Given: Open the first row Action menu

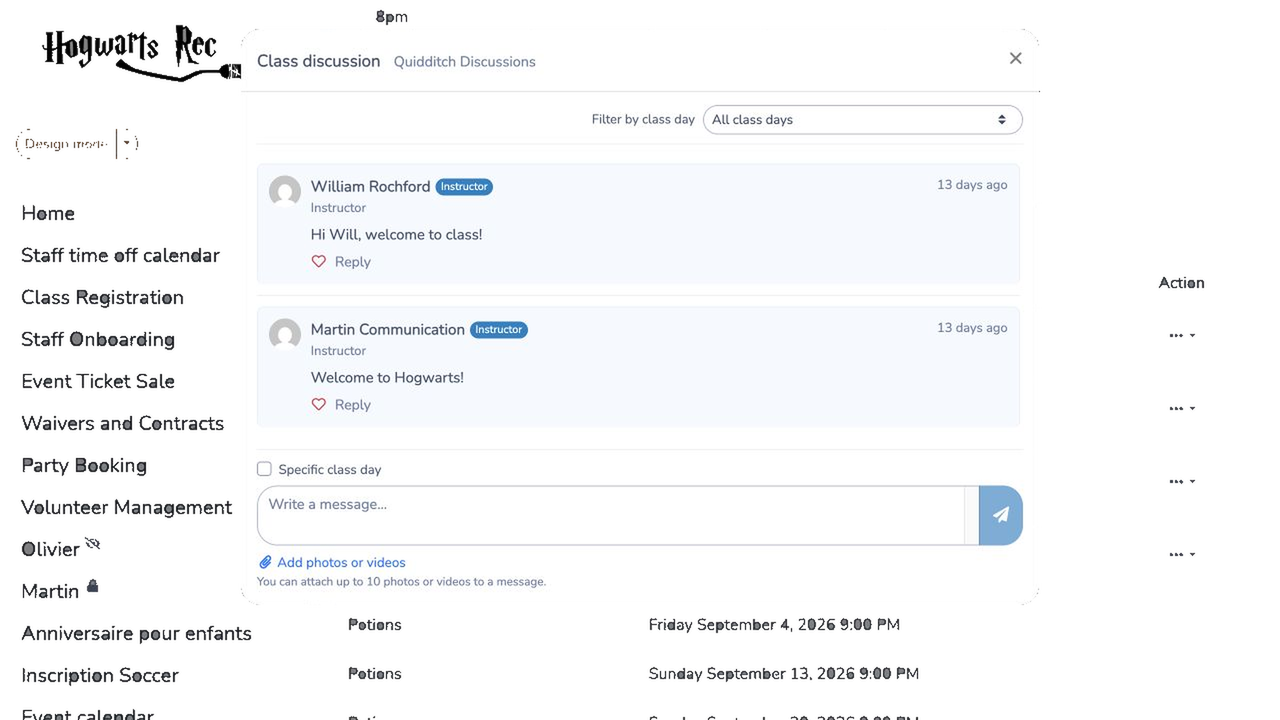Looking at the screenshot, I should pyautogui.click(x=1182, y=336).
